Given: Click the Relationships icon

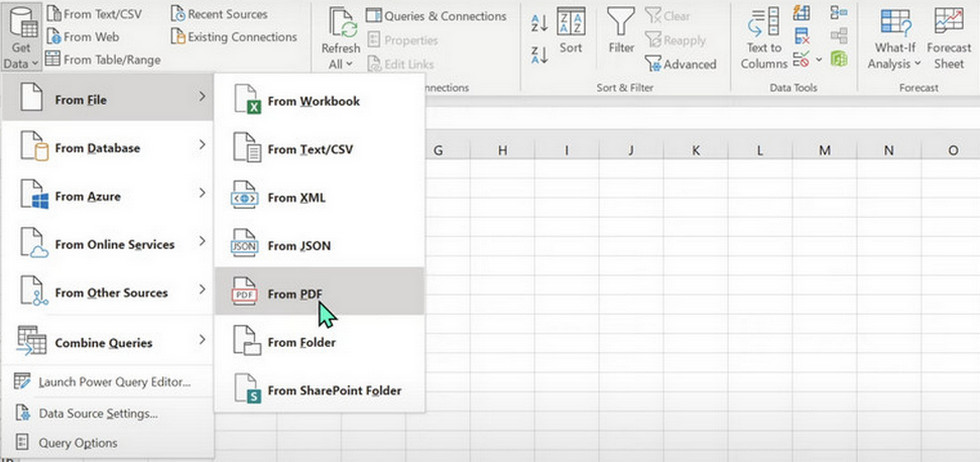Looking at the screenshot, I should click(839, 36).
